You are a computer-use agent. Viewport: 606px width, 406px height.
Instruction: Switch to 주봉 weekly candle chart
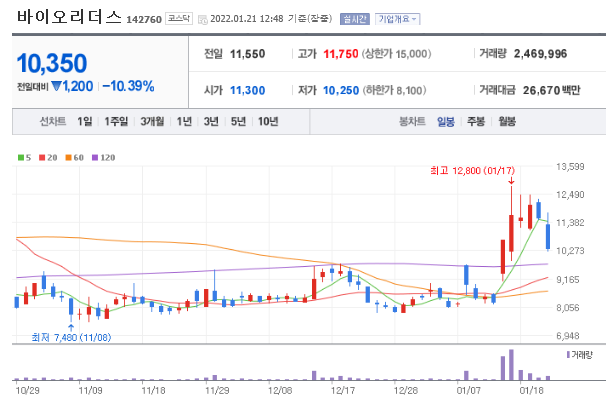coord(476,122)
